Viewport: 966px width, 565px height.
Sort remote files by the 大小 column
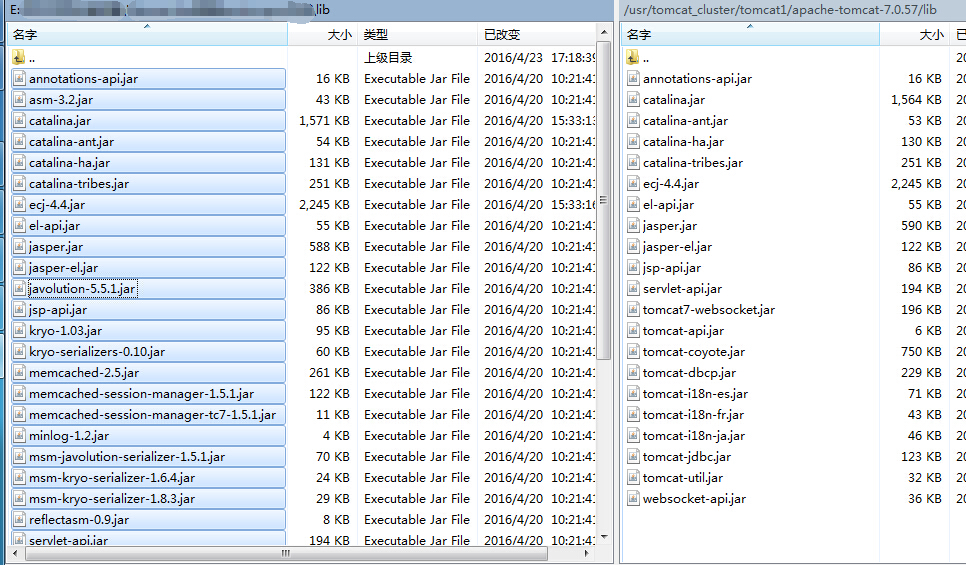(x=914, y=35)
